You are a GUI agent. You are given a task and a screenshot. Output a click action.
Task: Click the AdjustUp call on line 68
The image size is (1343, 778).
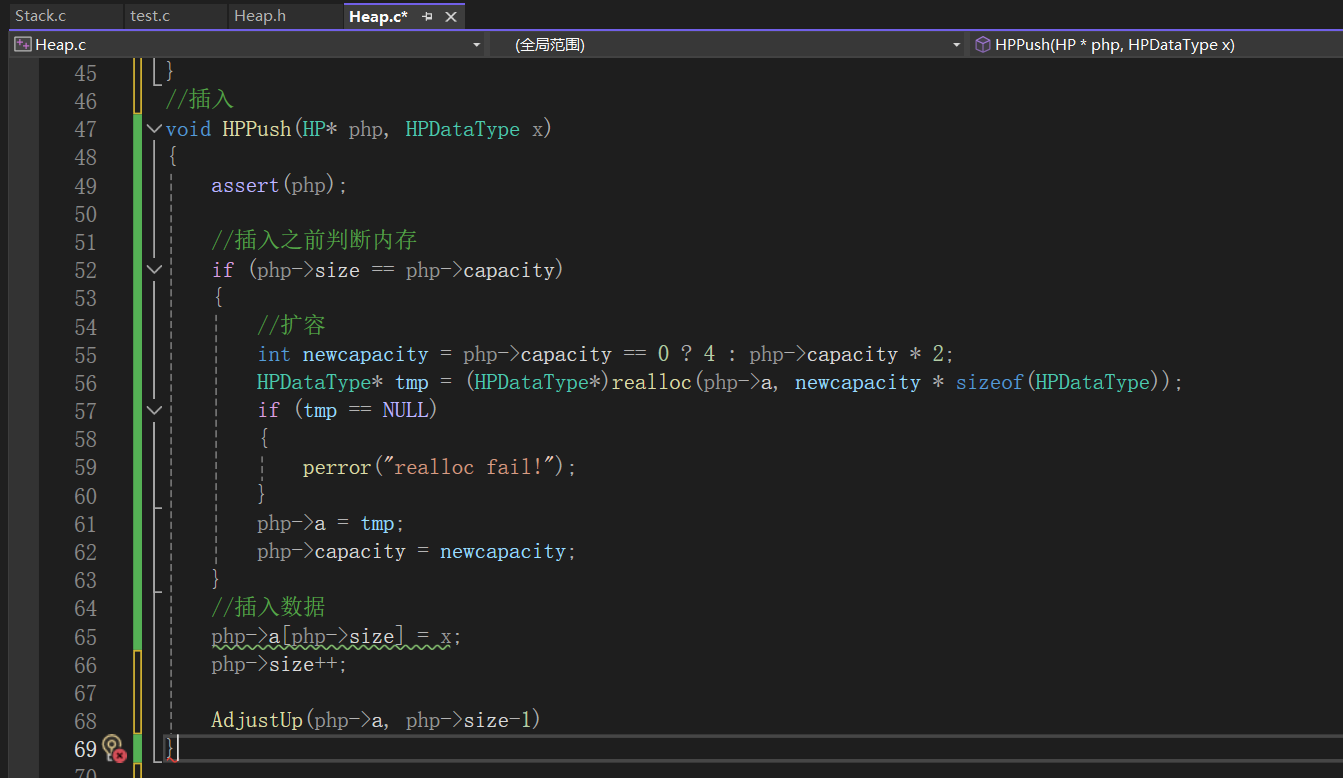(257, 720)
